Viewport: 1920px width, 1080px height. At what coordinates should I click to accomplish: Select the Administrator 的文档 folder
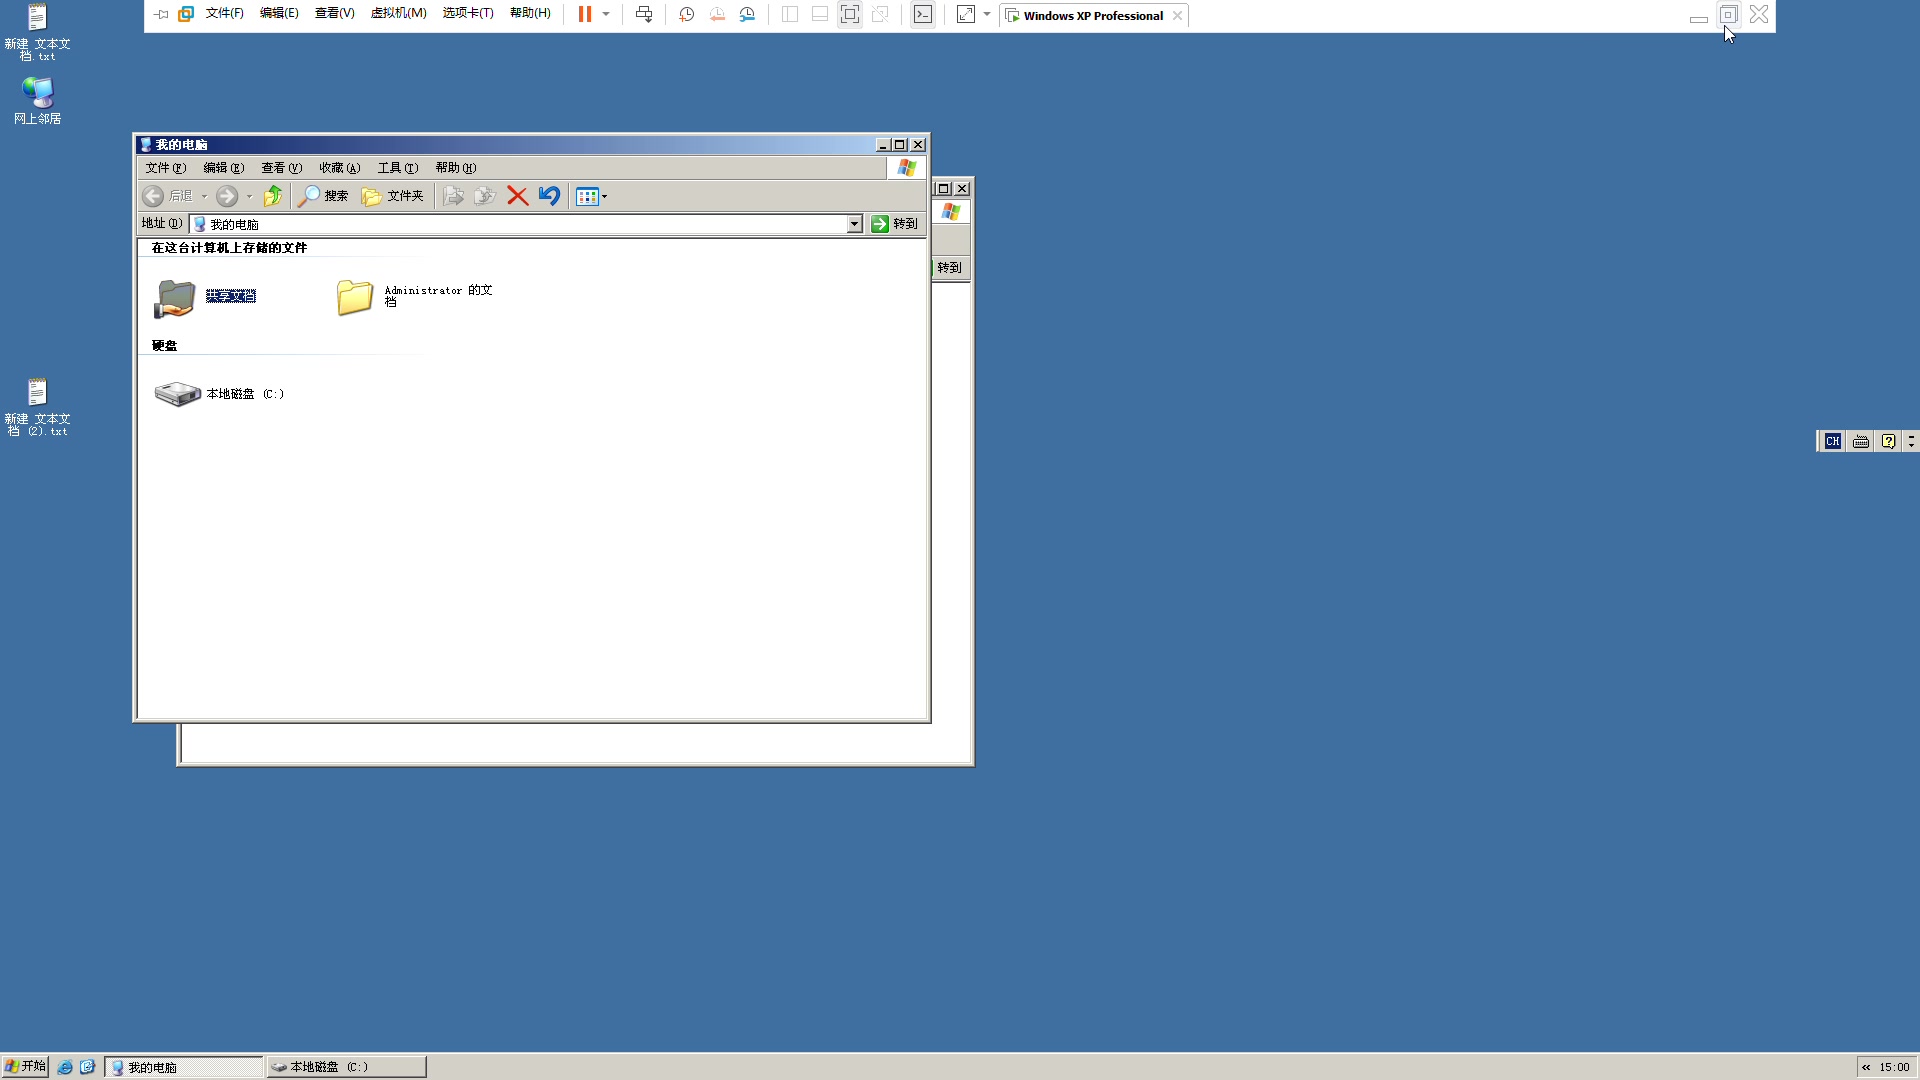pyautogui.click(x=355, y=297)
